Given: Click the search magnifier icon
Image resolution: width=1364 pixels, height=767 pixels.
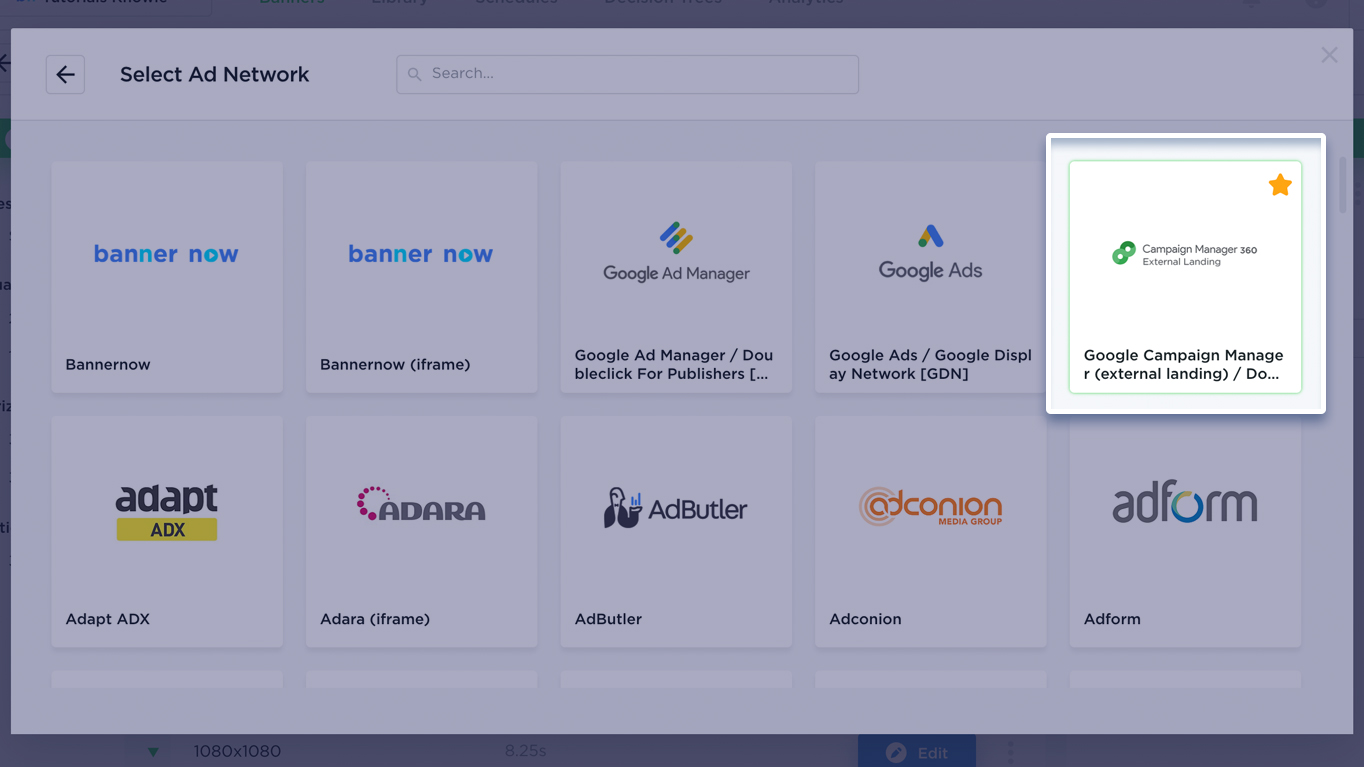Looking at the screenshot, I should click(x=414, y=74).
